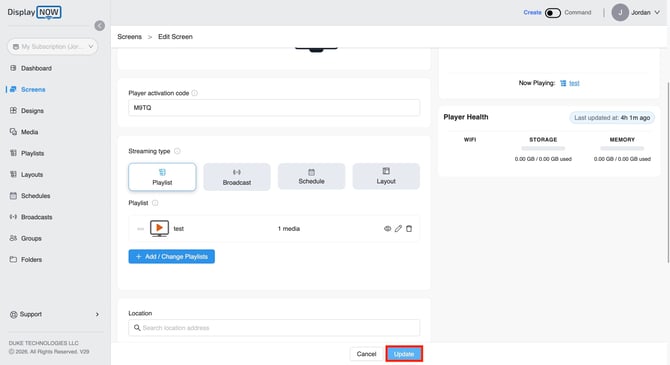Open Groups in the sidebar
670x365 pixels.
(31, 238)
